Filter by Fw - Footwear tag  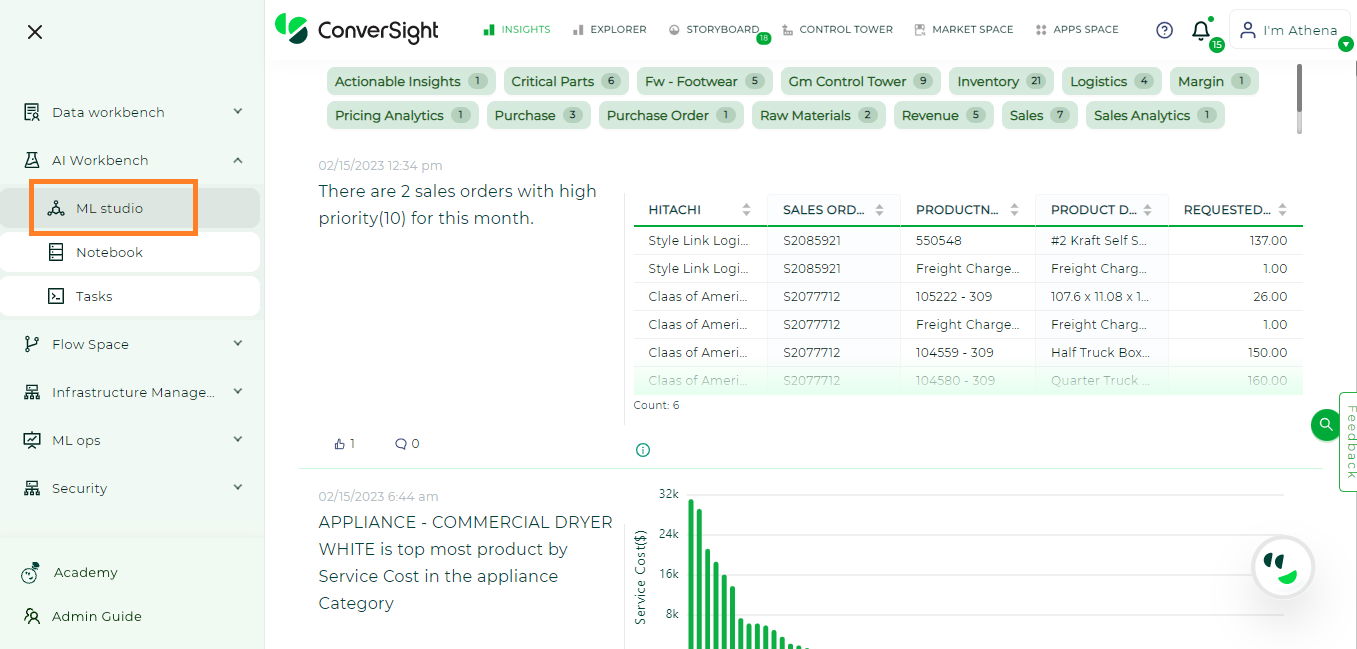point(703,82)
